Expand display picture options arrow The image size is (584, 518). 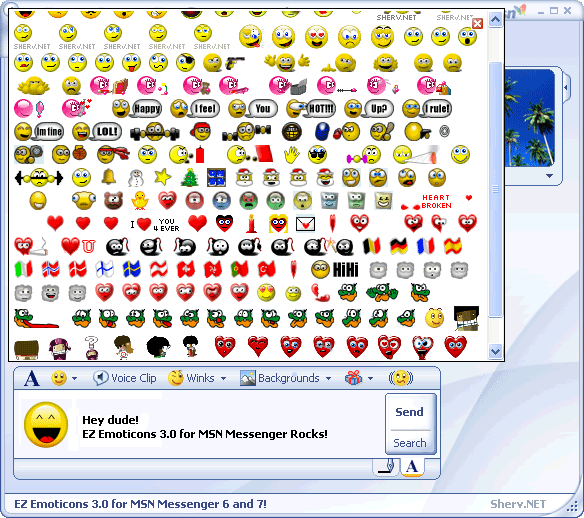(550, 176)
